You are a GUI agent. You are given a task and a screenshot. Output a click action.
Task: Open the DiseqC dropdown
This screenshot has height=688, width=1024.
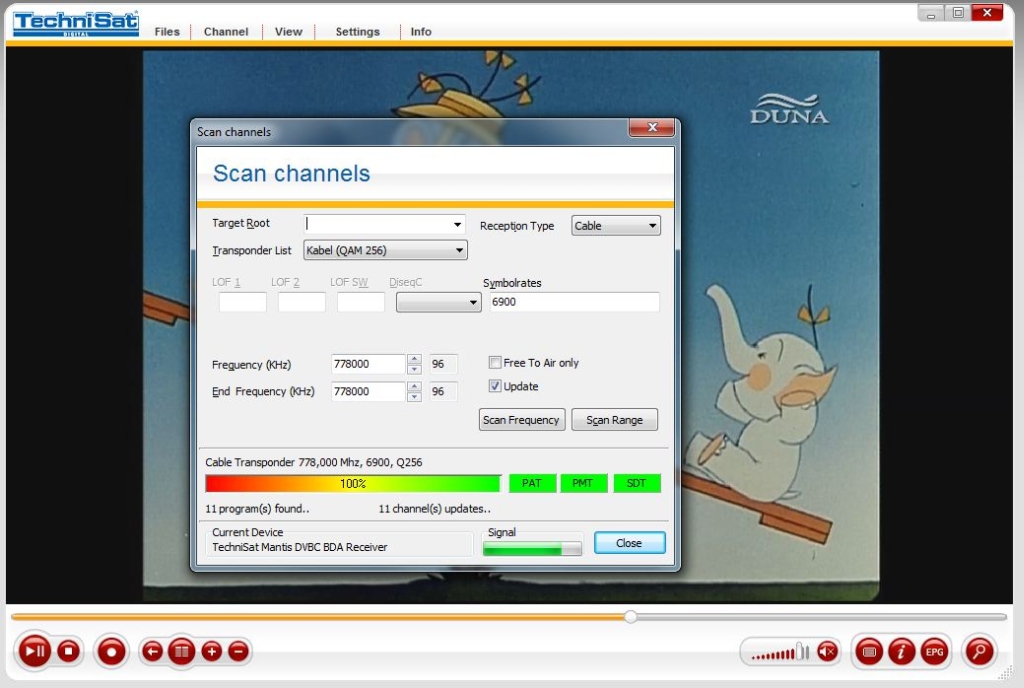click(x=439, y=302)
